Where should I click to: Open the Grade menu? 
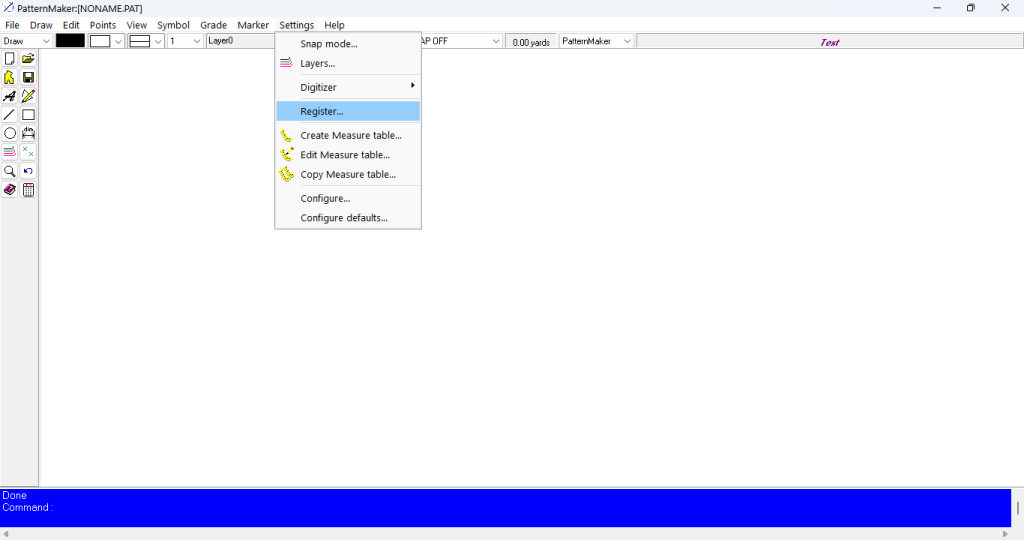(x=214, y=25)
